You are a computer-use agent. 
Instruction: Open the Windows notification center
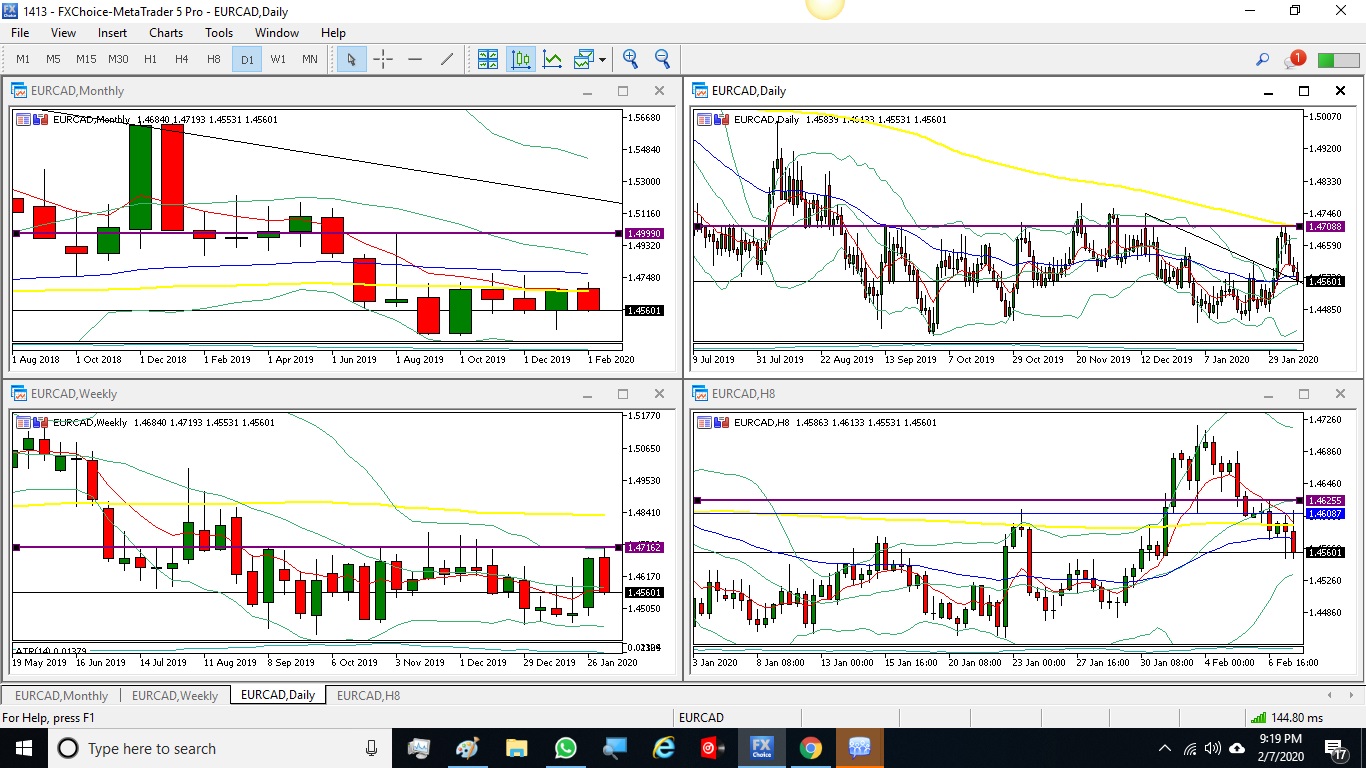pyautogui.click(x=1336, y=748)
